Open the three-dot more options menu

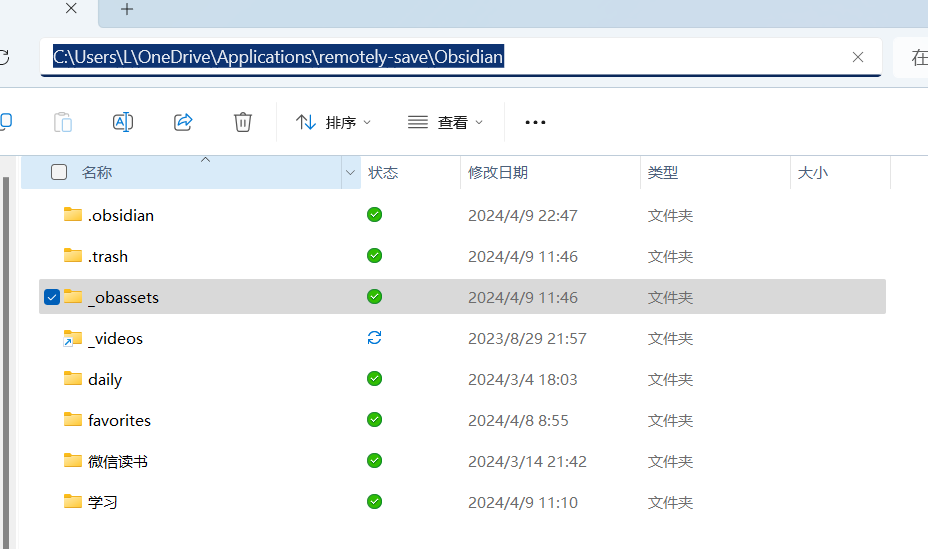(x=535, y=122)
